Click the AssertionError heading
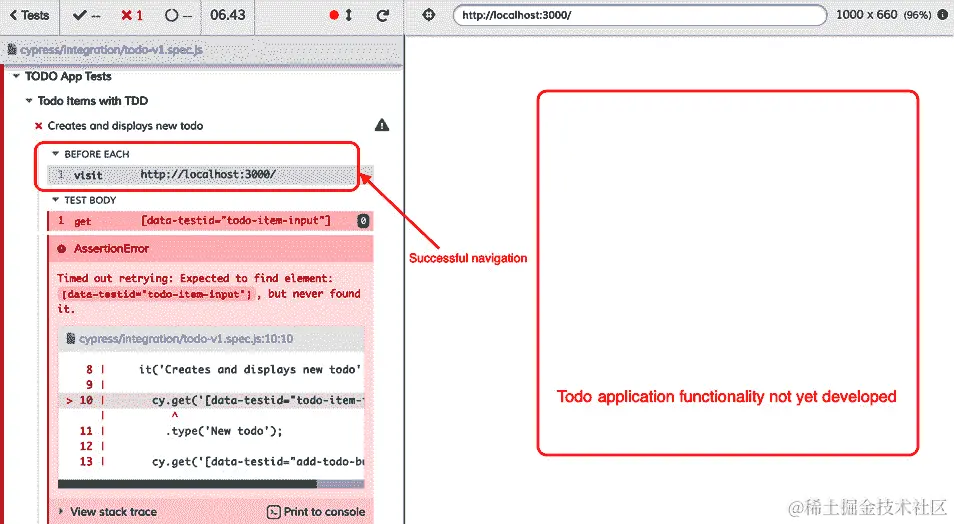This screenshot has height=524, width=954. 111,249
